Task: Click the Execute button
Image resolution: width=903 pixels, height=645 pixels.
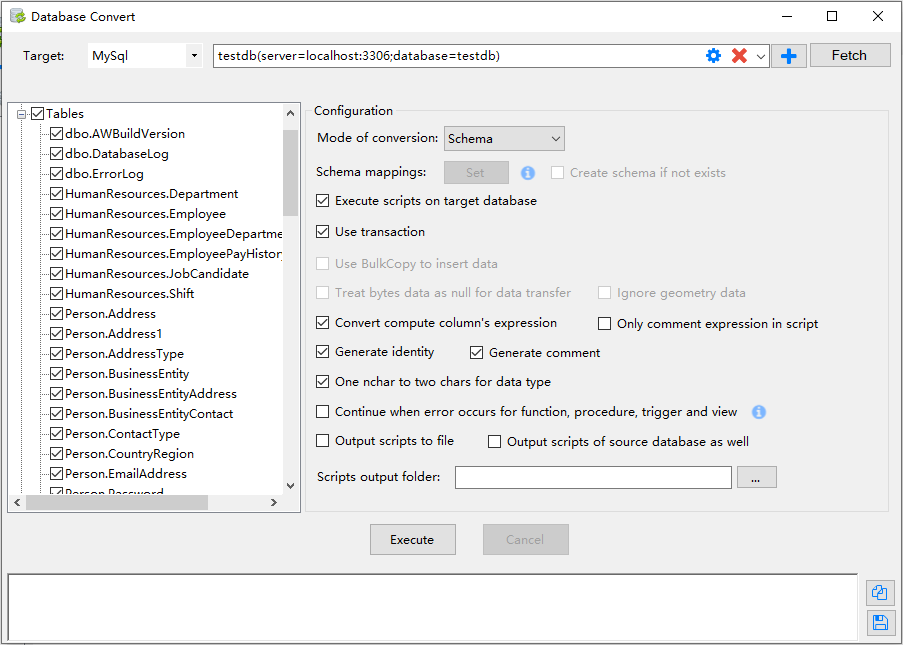Action: coord(412,540)
